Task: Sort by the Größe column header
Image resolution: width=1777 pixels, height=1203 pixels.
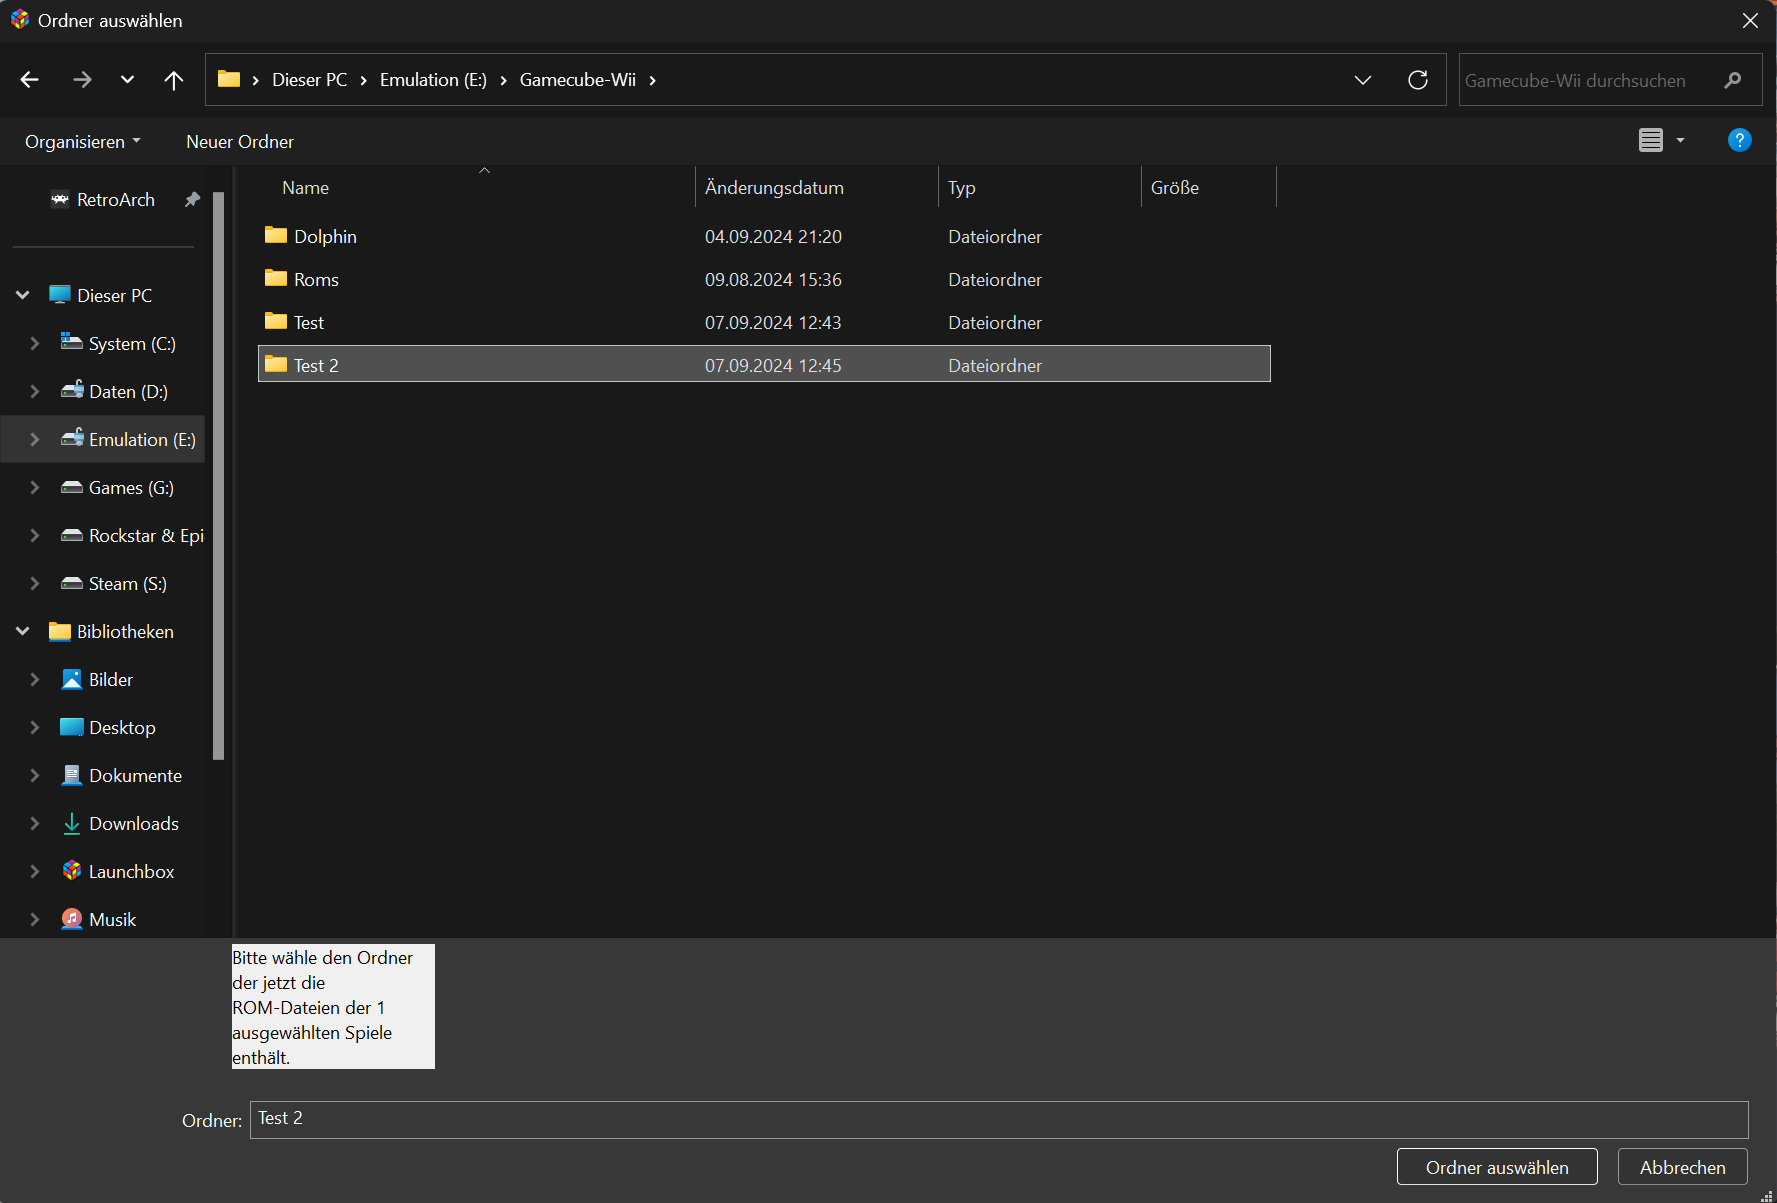Action: (1175, 188)
